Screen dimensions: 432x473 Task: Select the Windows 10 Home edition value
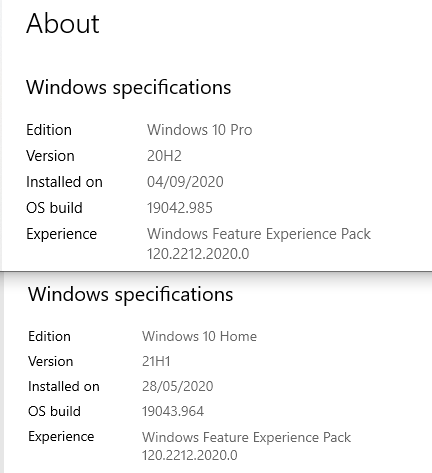[x=199, y=336]
